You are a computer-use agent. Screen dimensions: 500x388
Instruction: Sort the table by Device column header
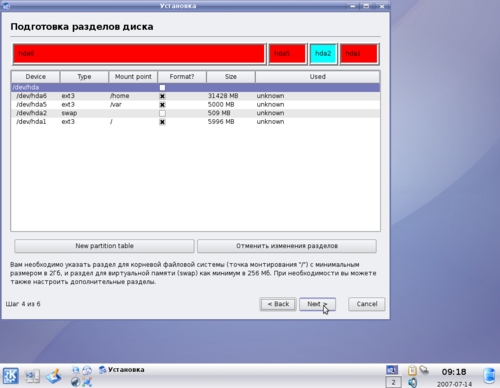click(x=36, y=77)
